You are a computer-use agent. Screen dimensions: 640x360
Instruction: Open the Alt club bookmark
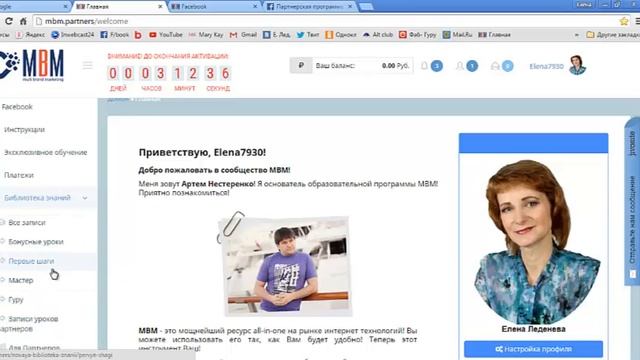tap(378, 35)
